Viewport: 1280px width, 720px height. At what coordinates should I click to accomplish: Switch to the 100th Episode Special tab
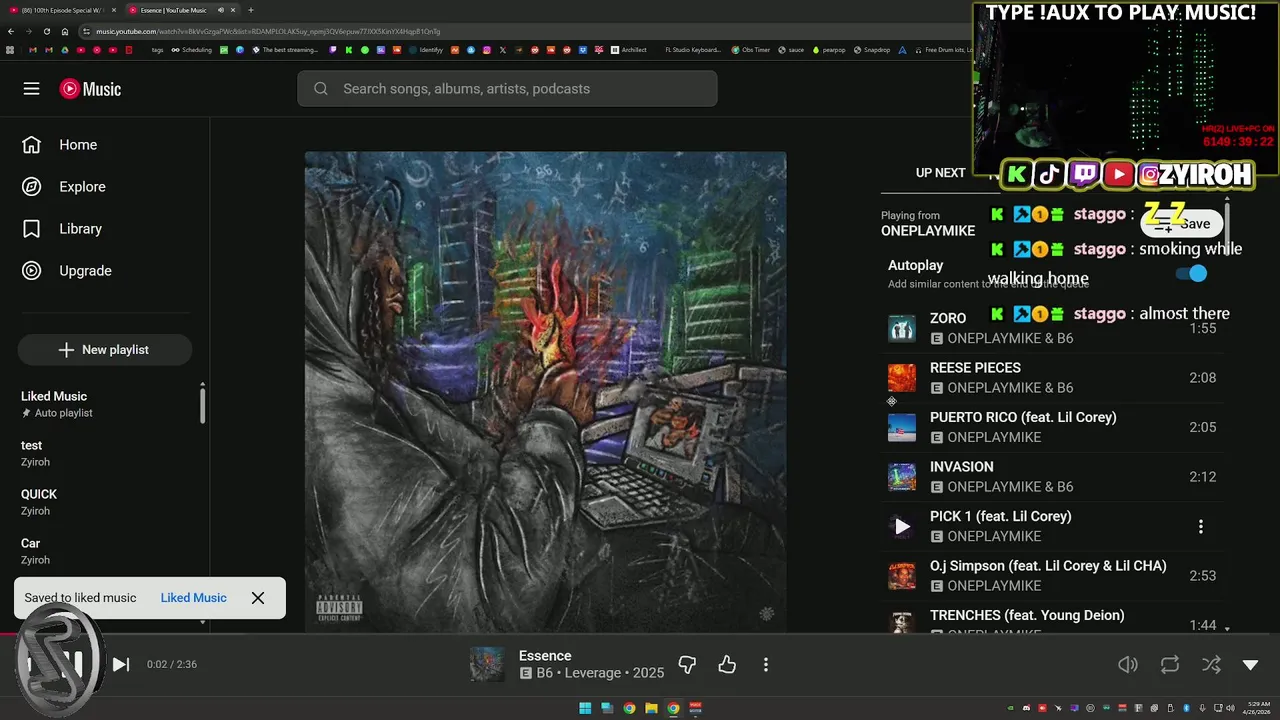coord(60,10)
